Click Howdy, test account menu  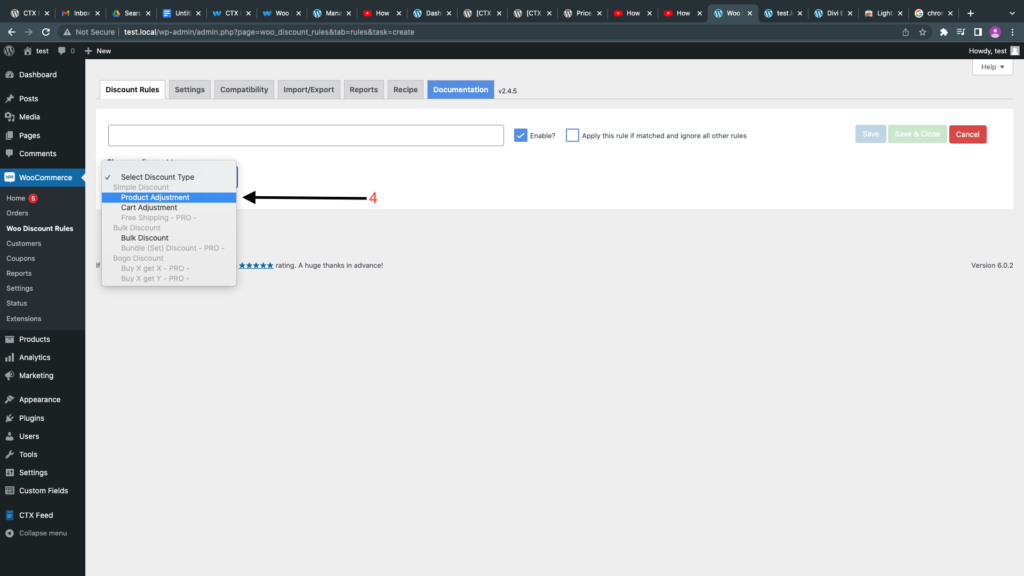click(x=993, y=50)
